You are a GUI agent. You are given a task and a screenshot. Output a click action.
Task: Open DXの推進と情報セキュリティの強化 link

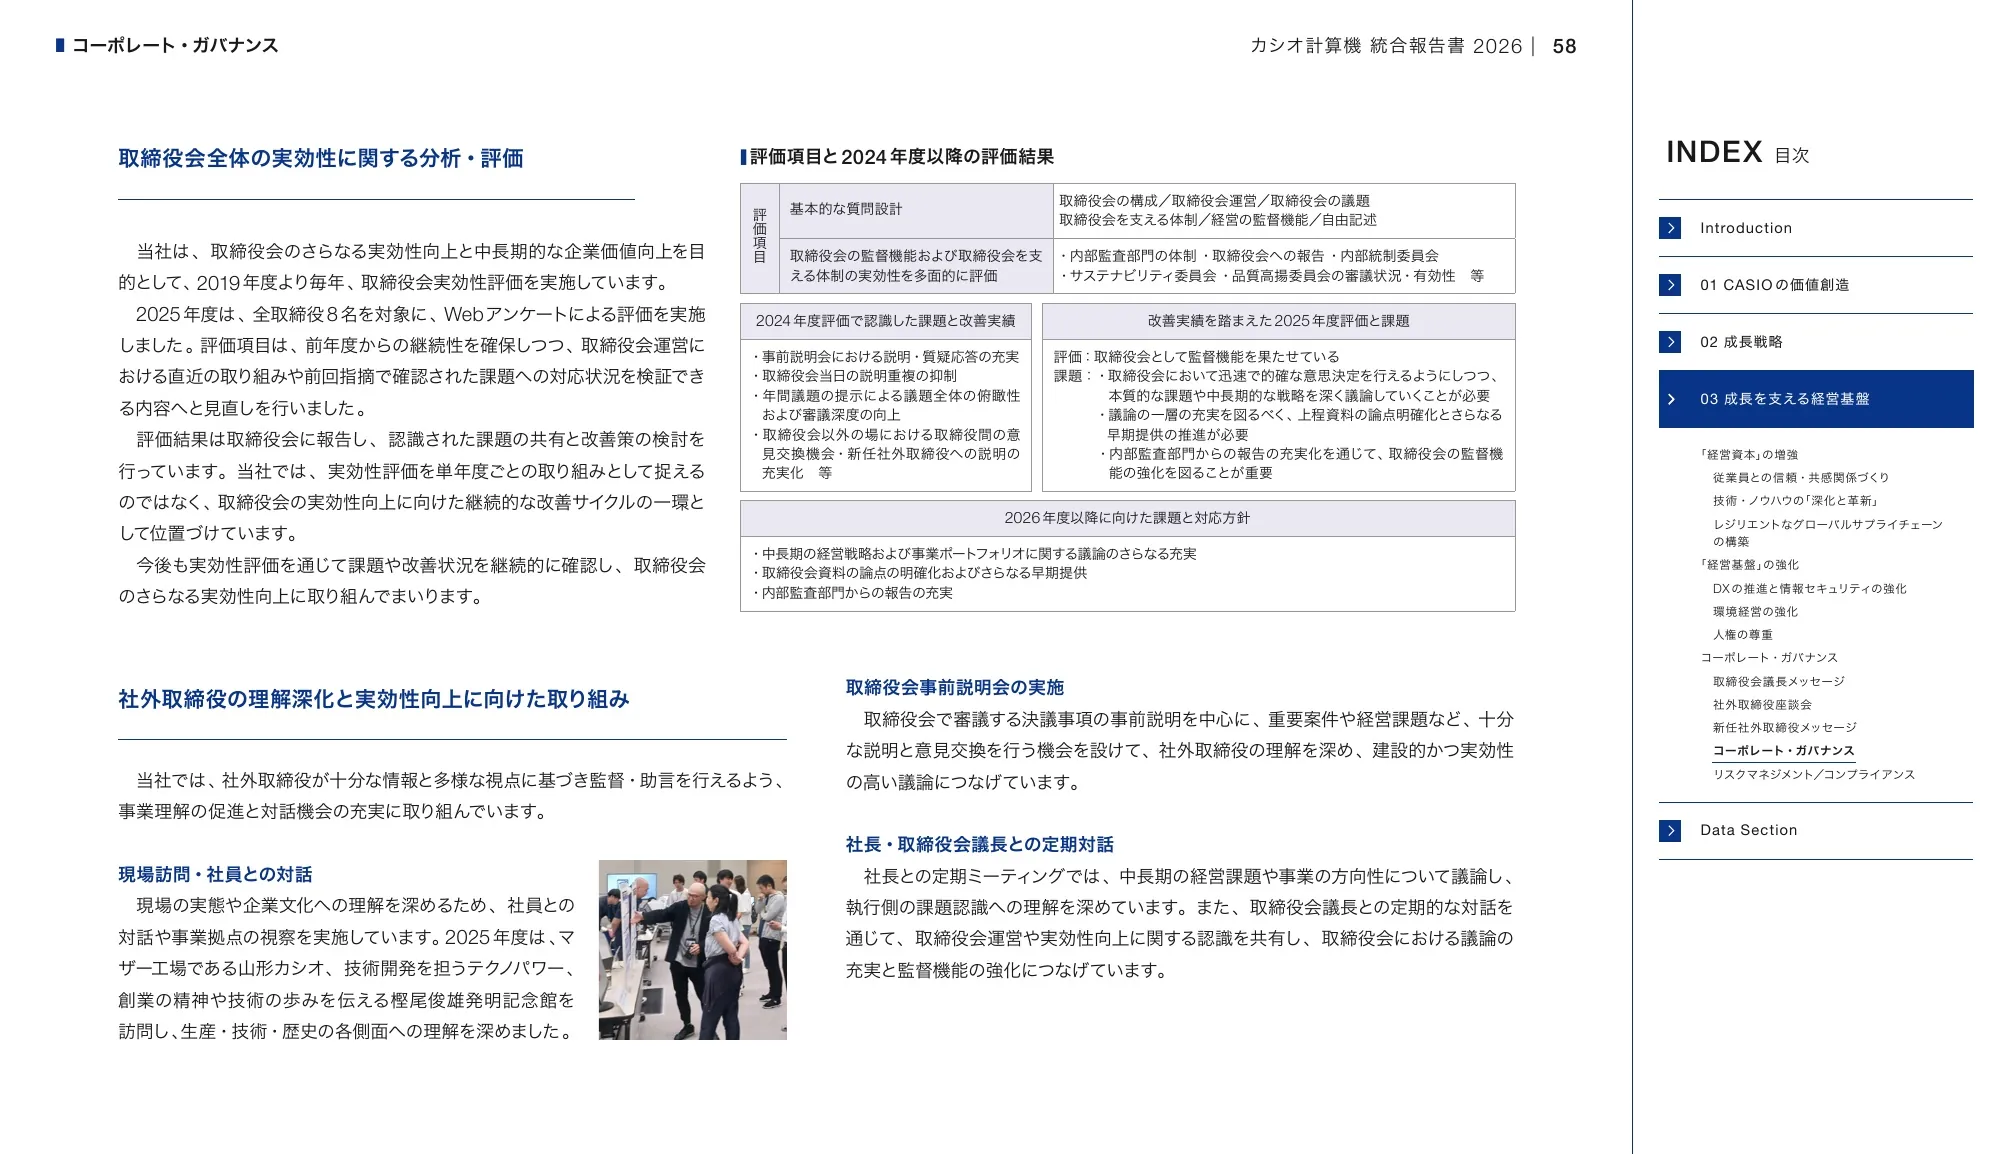(1809, 589)
